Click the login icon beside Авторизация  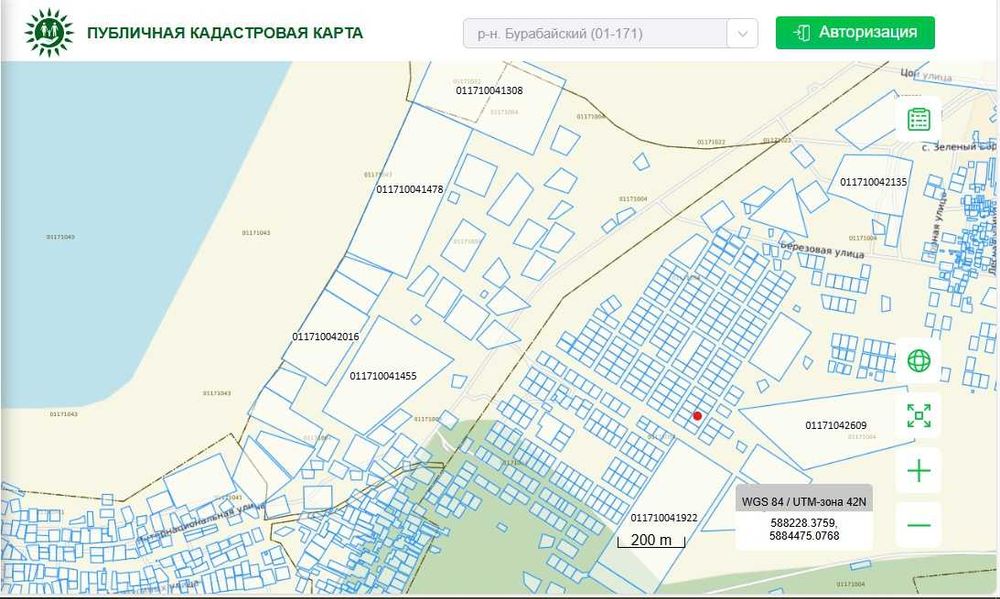click(x=802, y=33)
